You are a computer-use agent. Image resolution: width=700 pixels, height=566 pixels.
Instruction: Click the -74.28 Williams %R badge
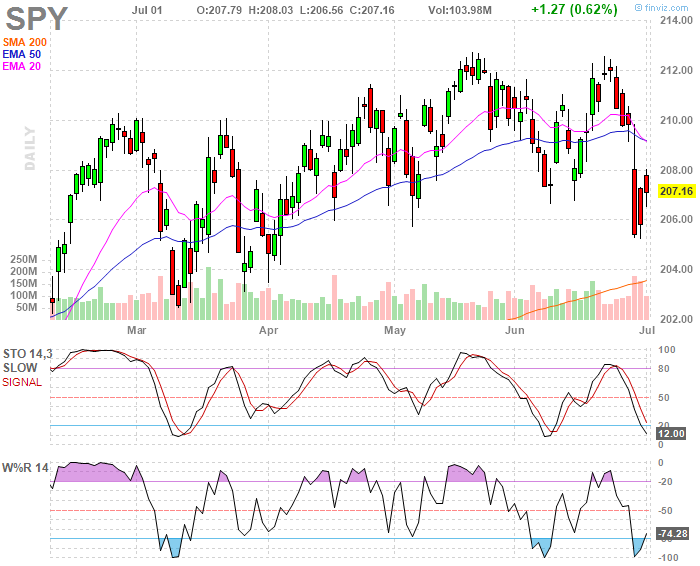pyautogui.click(x=673, y=533)
